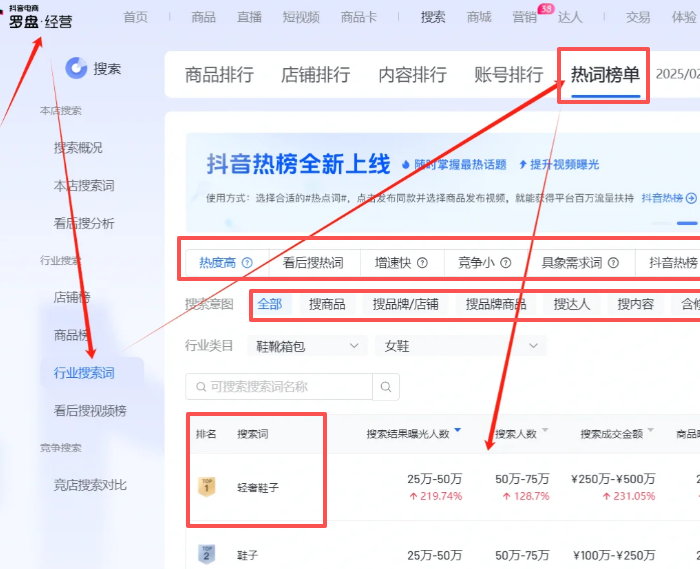Open 搜索概况 in sidebar
The height and width of the screenshot is (569, 700).
pos(78,148)
